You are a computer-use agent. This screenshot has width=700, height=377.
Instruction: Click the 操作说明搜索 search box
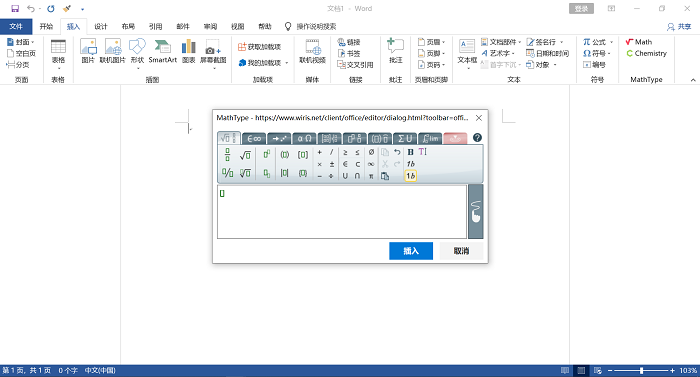[316, 27]
